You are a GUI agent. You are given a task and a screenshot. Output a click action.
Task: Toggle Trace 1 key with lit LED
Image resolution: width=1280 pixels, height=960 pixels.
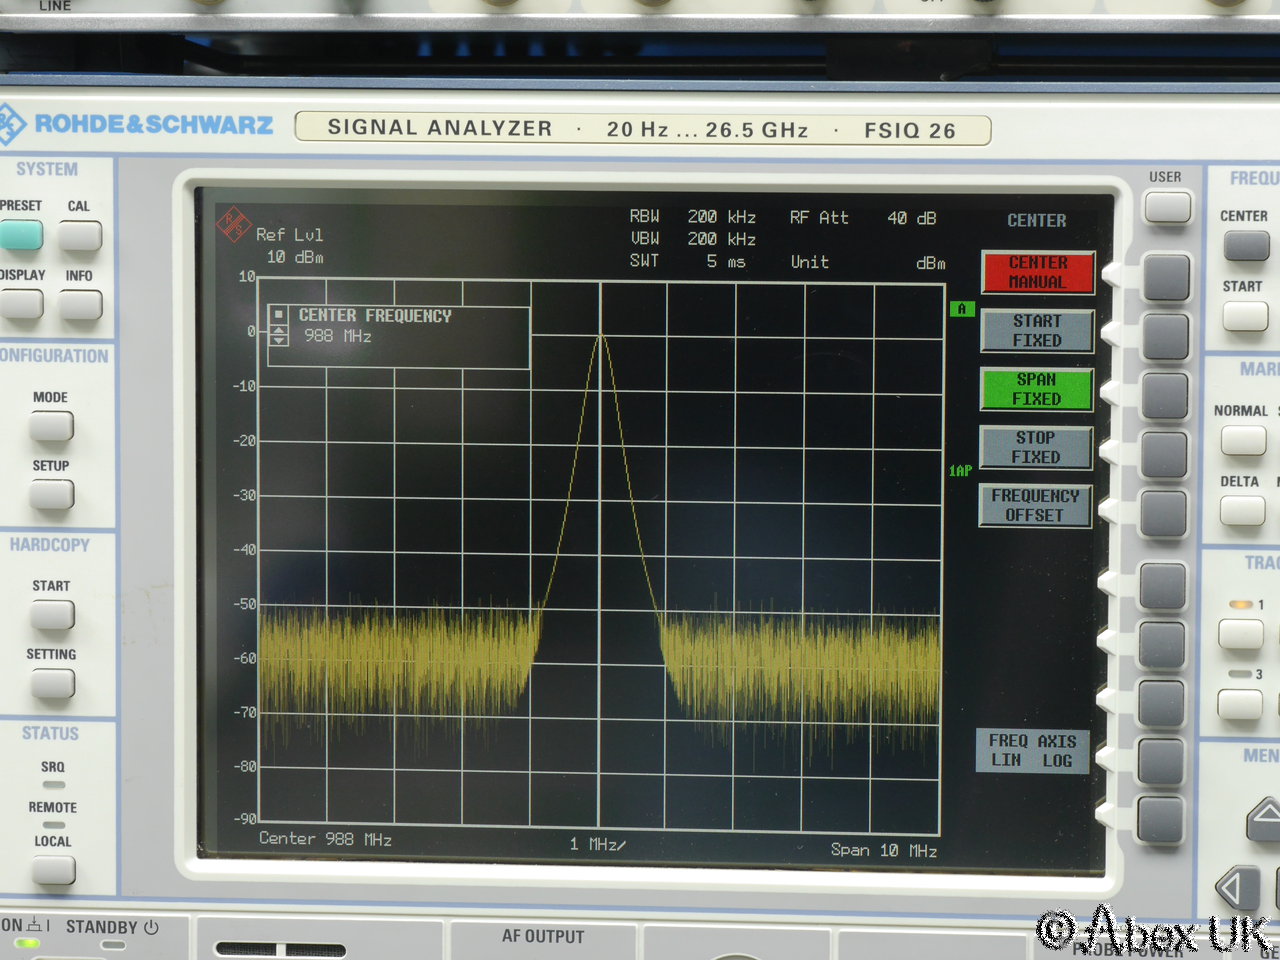coord(1240,633)
